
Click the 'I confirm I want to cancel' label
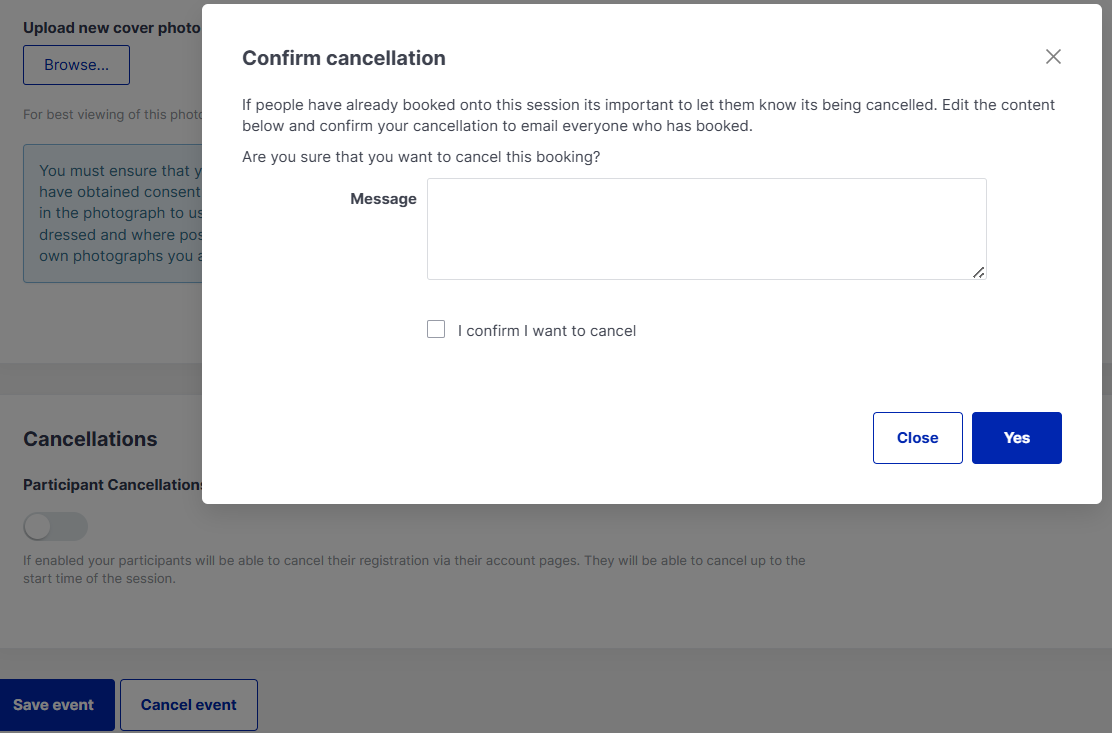tap(547, 331)
